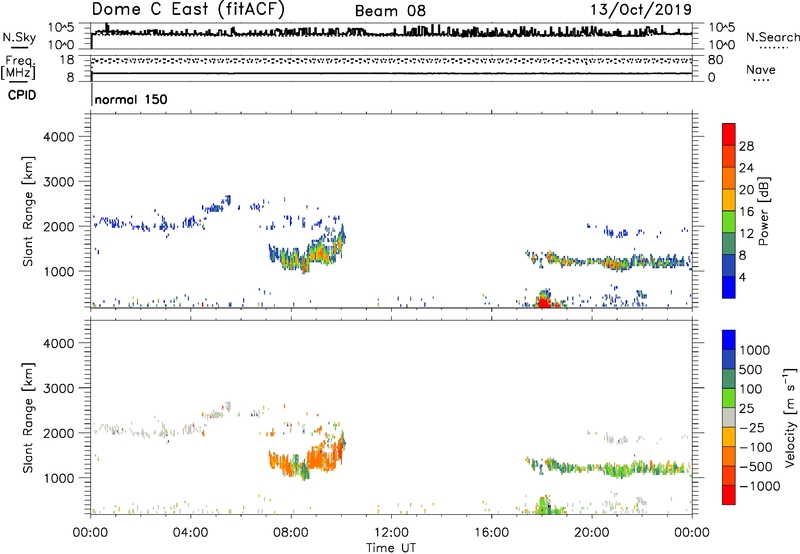Click '1000' tick in the velocity panel
This screenshot has height=554, width=800.
59,478
